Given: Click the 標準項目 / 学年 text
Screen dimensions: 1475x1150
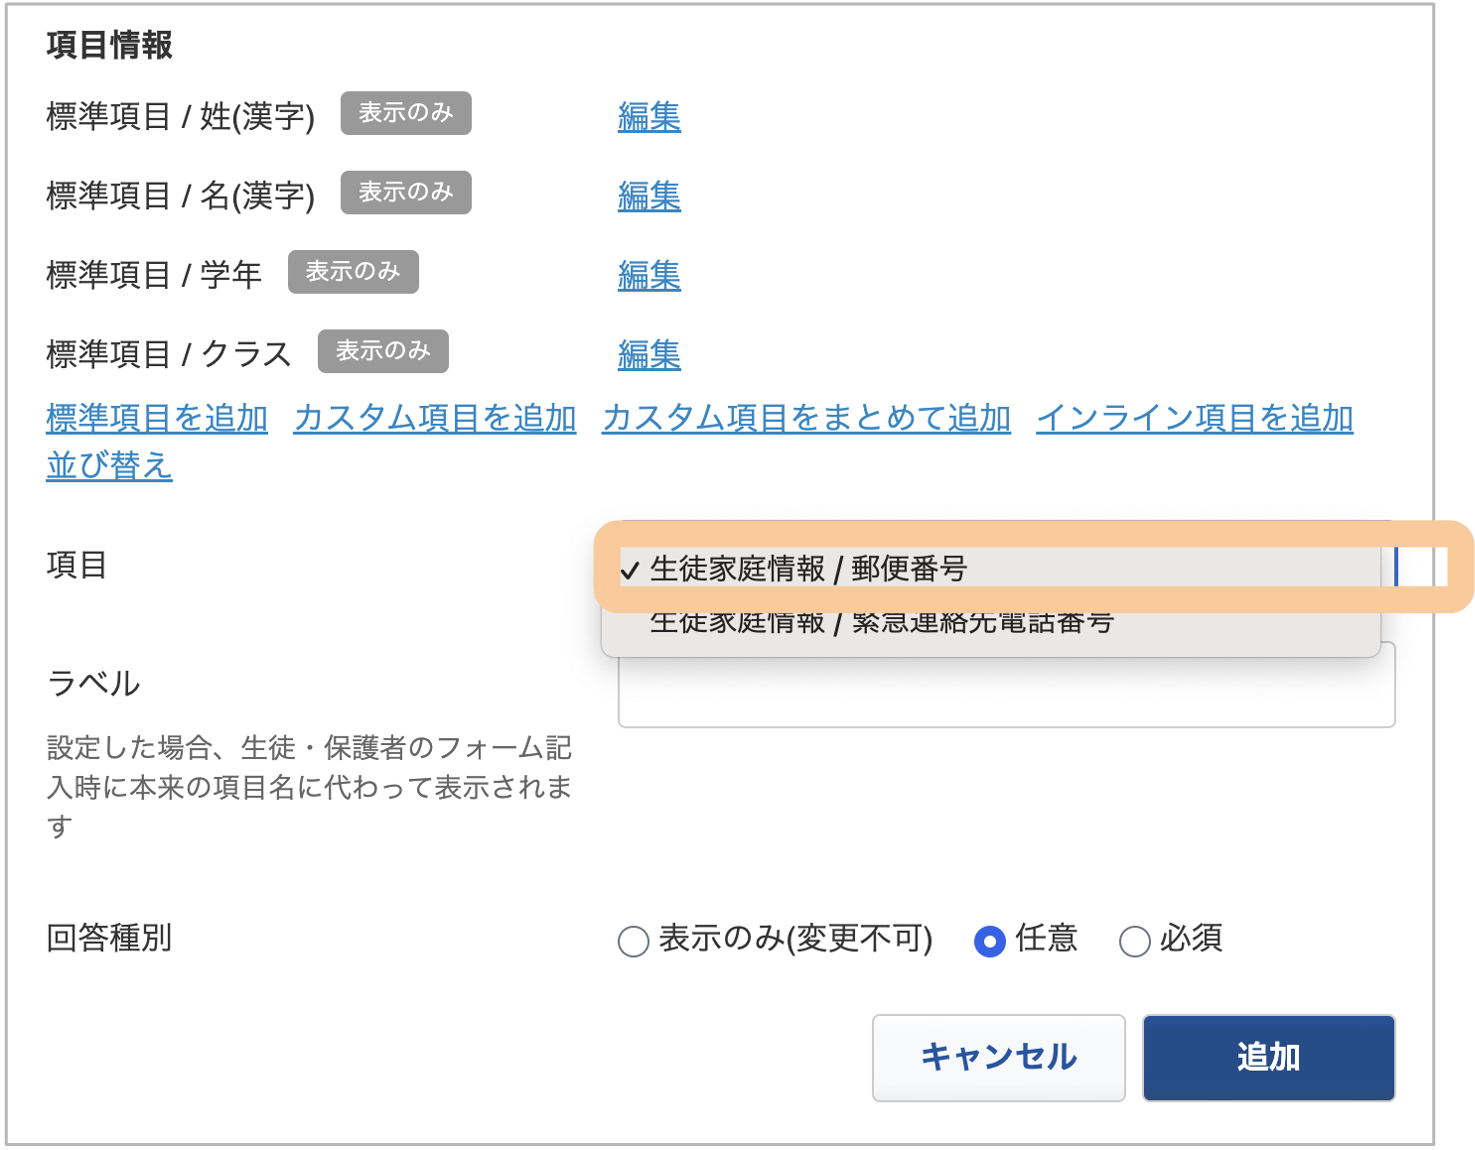Looking at the screenshot, I should point(154,274).
